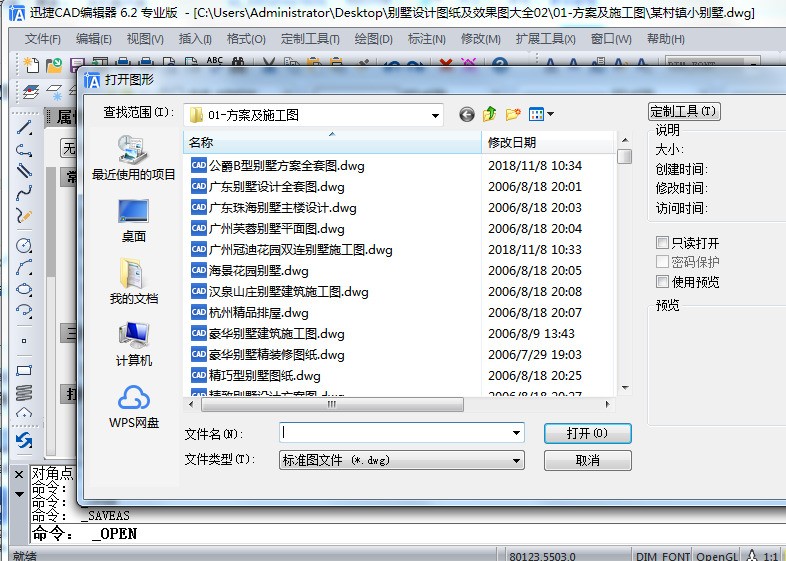Open the view menu dropdown arrow

pyautogui.click(x=550, y=115)
